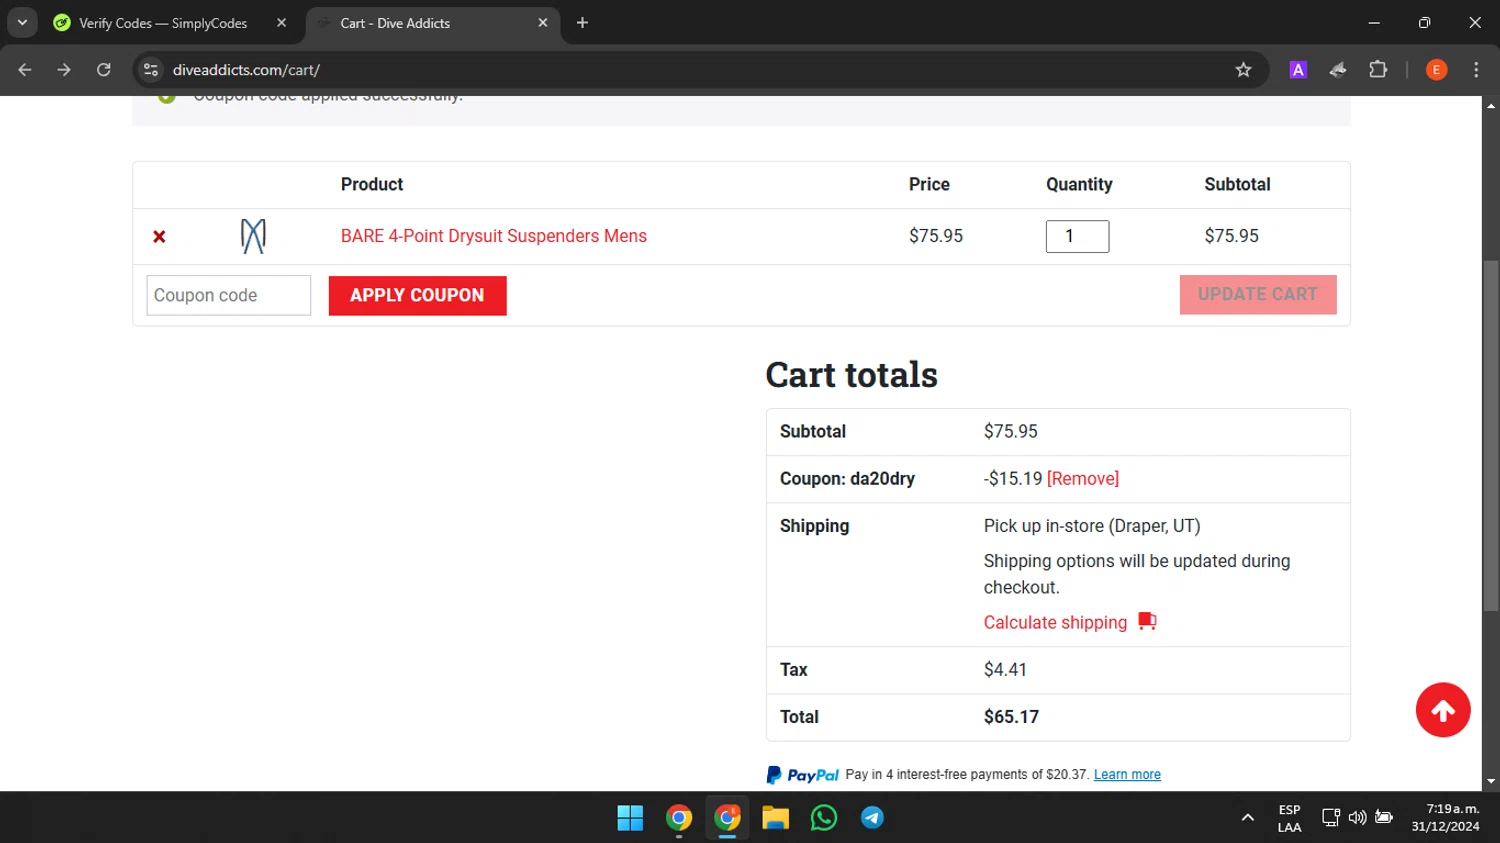Select the Tax amount $4.41
1500x843 pixels.
[1005, 670]
